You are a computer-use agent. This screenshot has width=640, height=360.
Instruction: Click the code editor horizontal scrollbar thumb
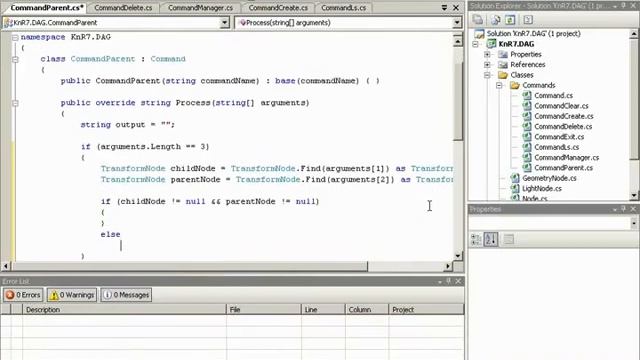(190, 266)
